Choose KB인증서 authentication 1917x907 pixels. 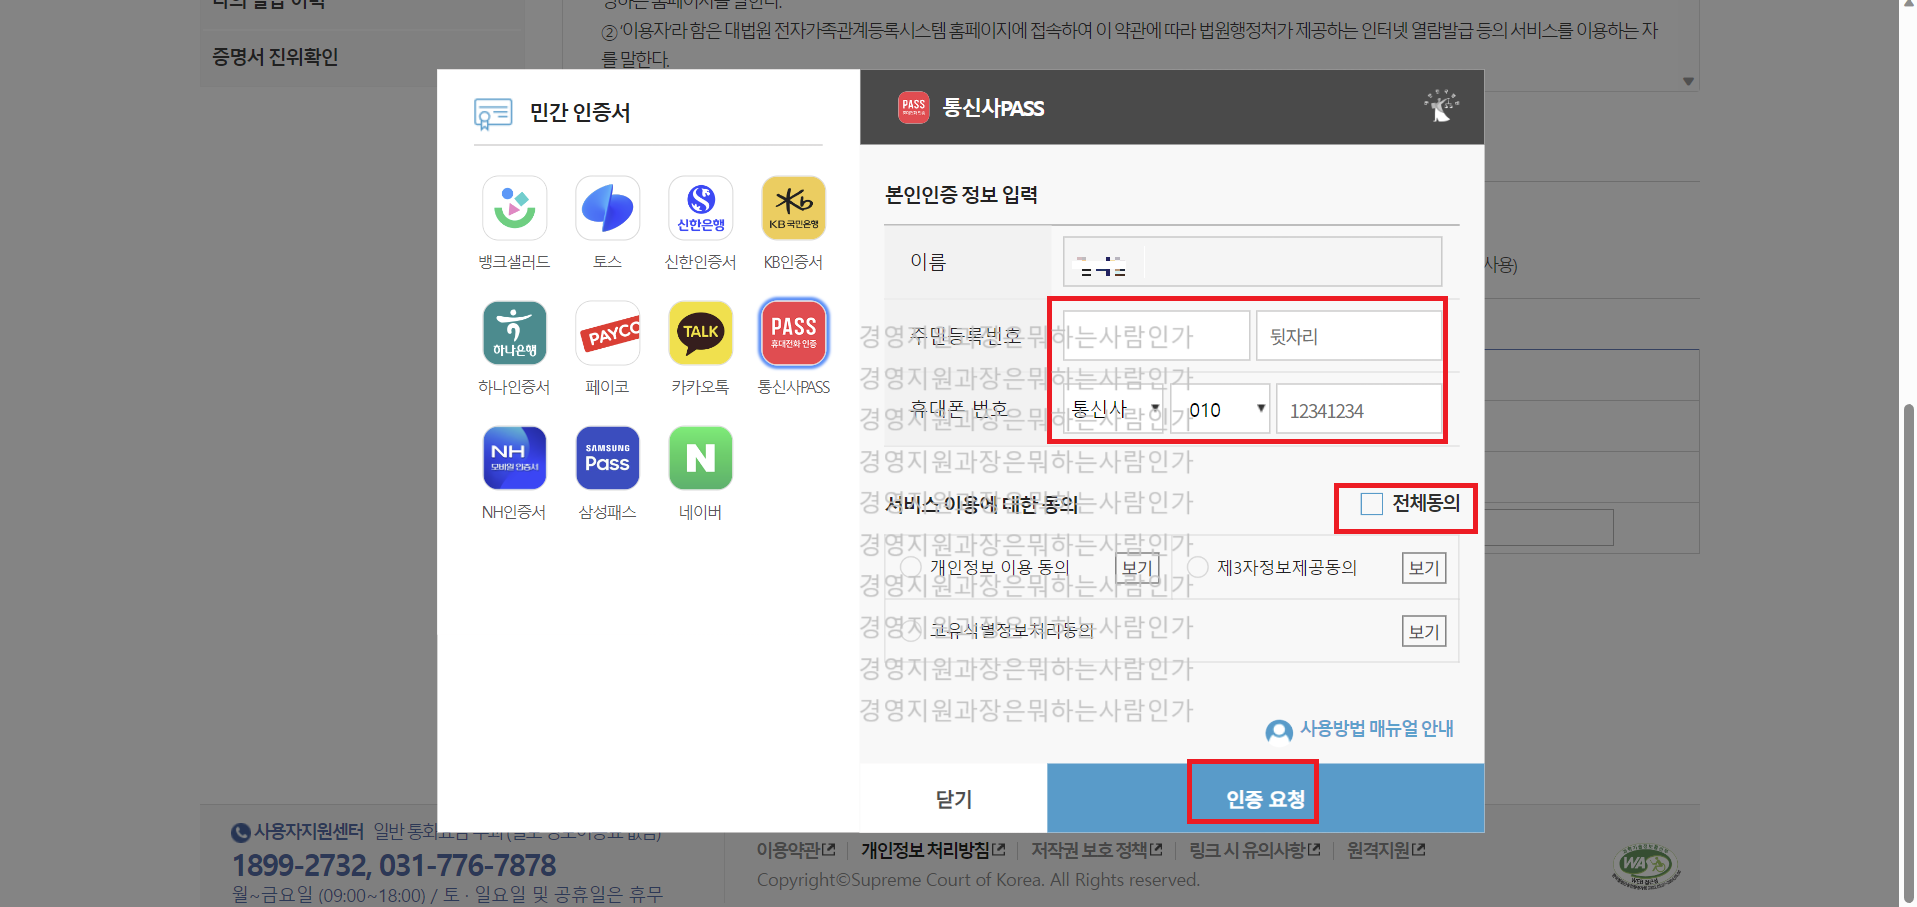point(793,209)
